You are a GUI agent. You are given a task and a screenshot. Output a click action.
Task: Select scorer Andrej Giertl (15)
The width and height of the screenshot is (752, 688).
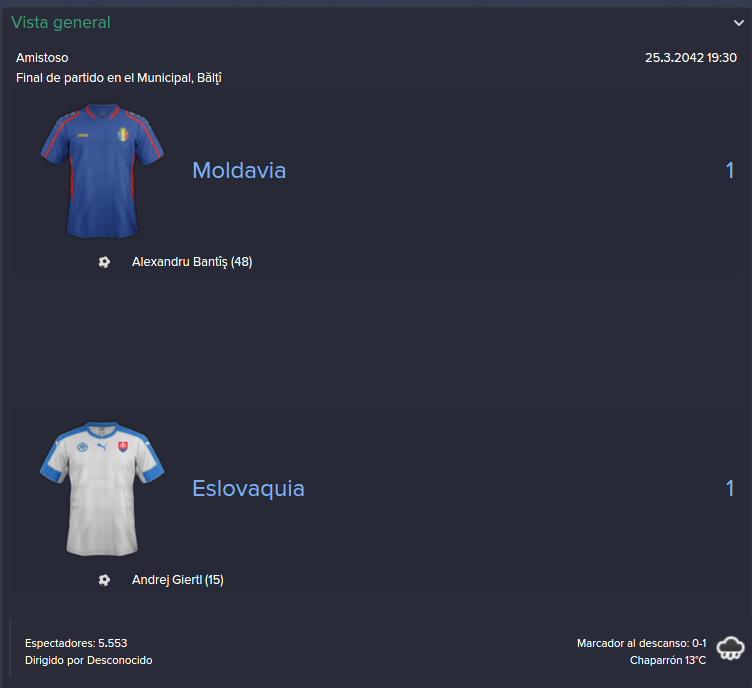click(x=177, y=580)
